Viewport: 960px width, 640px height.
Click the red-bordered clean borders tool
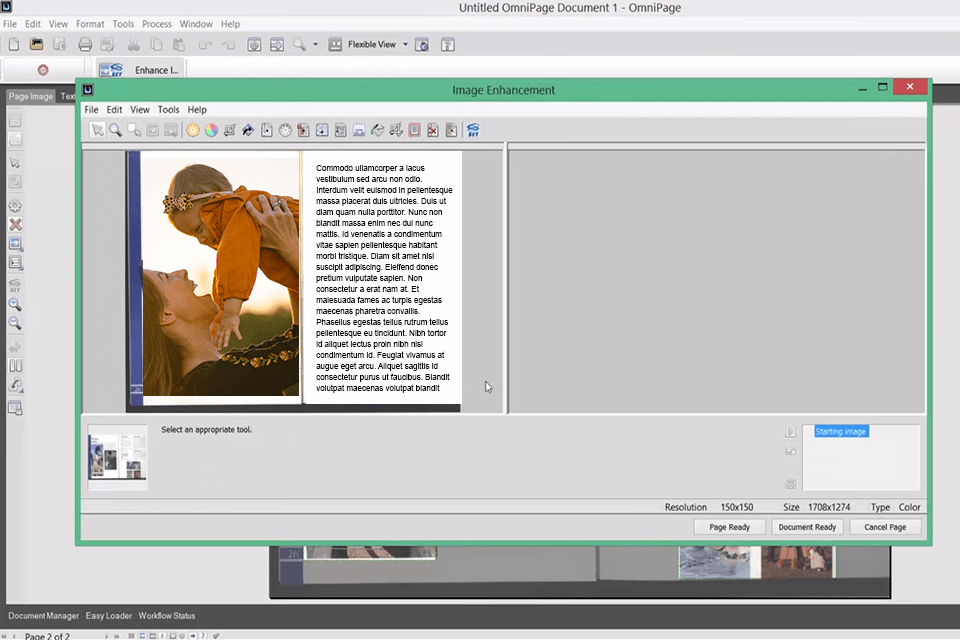414,130
